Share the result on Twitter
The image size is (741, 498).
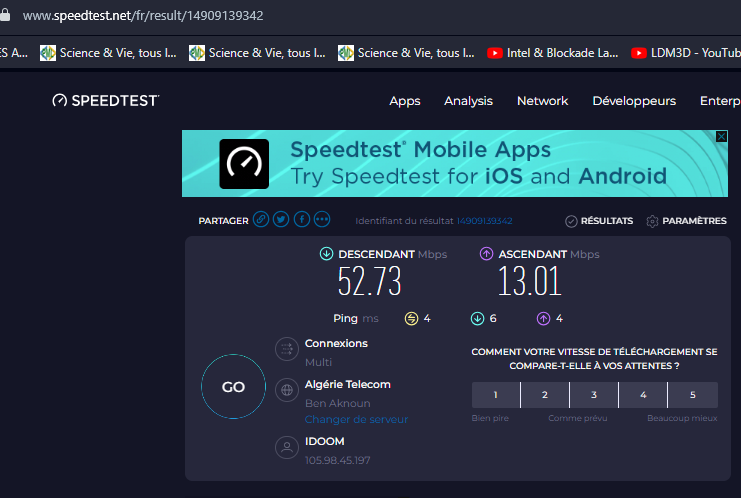[281, 220]
